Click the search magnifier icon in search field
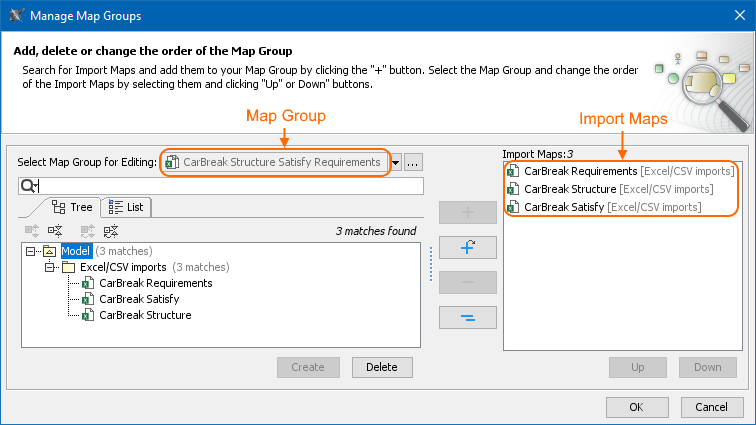 click(28, 186)
